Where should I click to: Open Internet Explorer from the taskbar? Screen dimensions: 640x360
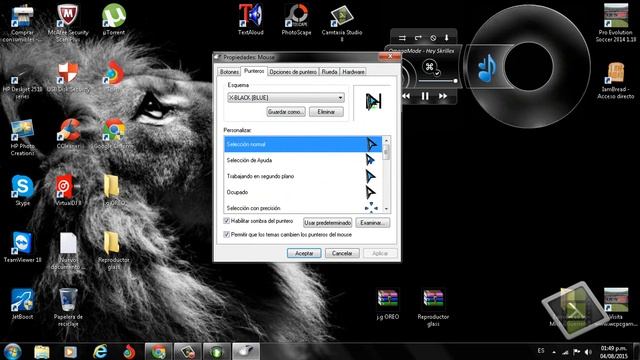(x=100, y=351)
